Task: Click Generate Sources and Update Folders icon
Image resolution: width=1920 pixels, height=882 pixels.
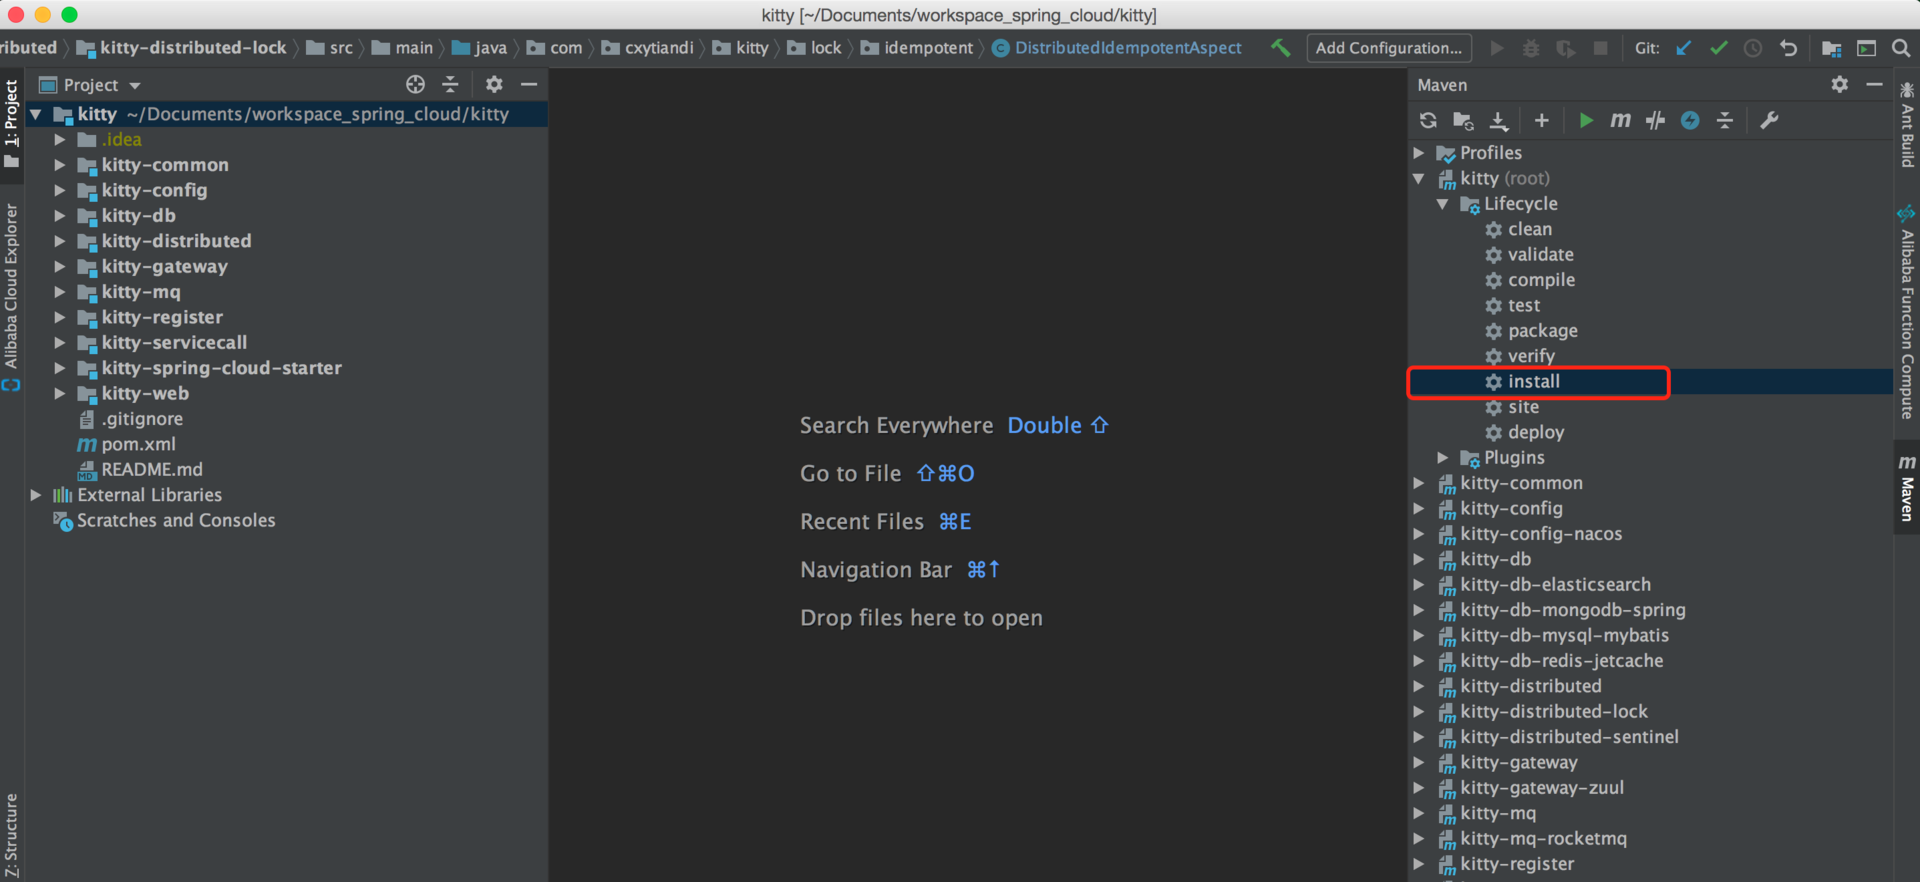Action: 1463,121
